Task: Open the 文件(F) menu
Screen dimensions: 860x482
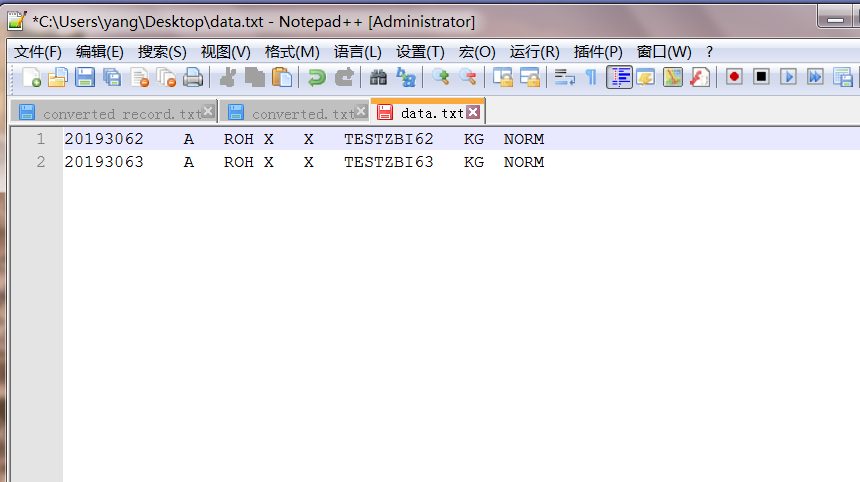Action: (37, 52)
